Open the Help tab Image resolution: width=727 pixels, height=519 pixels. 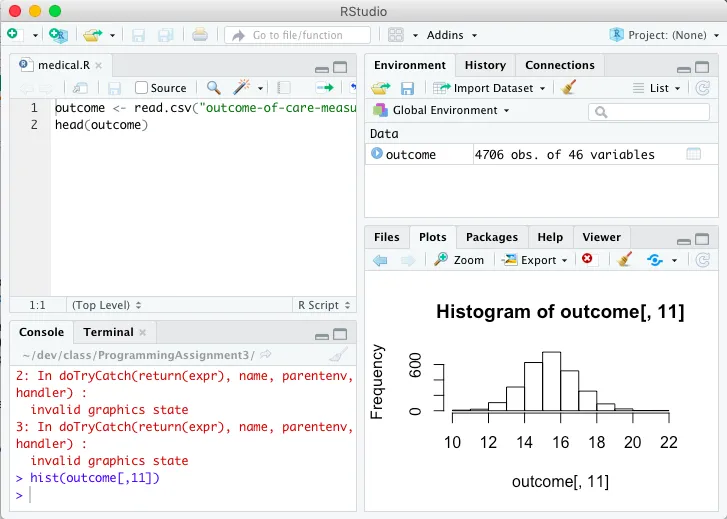pos(550,237)
